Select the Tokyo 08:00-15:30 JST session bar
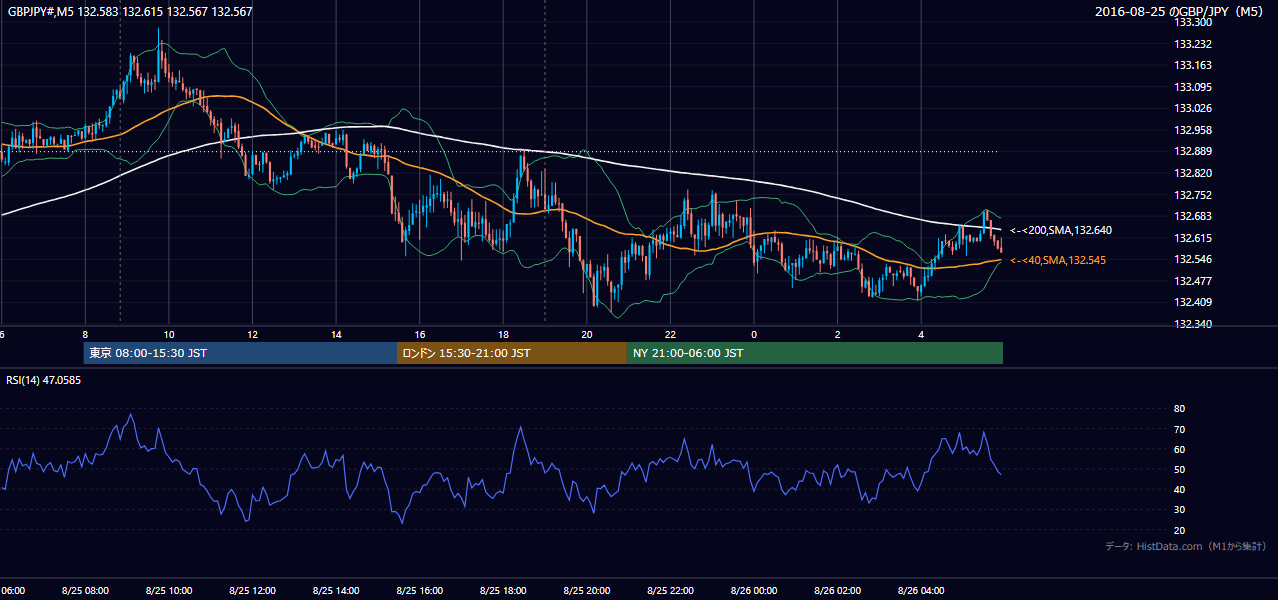The image size is (1278, 600). coord(240,353)
